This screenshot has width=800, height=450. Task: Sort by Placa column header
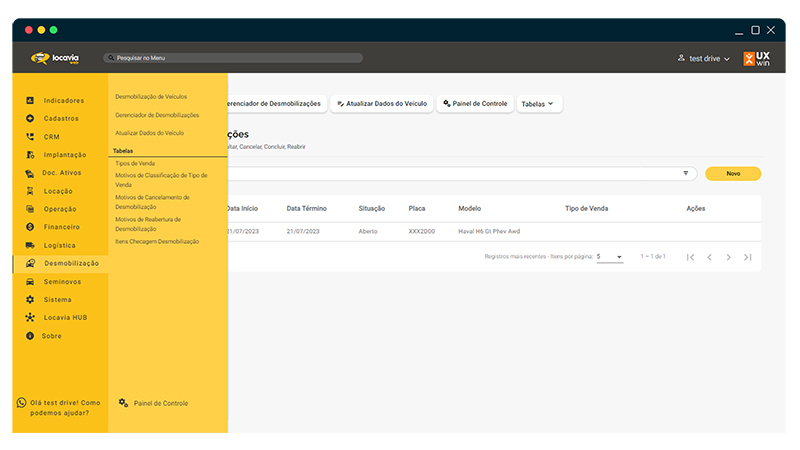(417, 208)
